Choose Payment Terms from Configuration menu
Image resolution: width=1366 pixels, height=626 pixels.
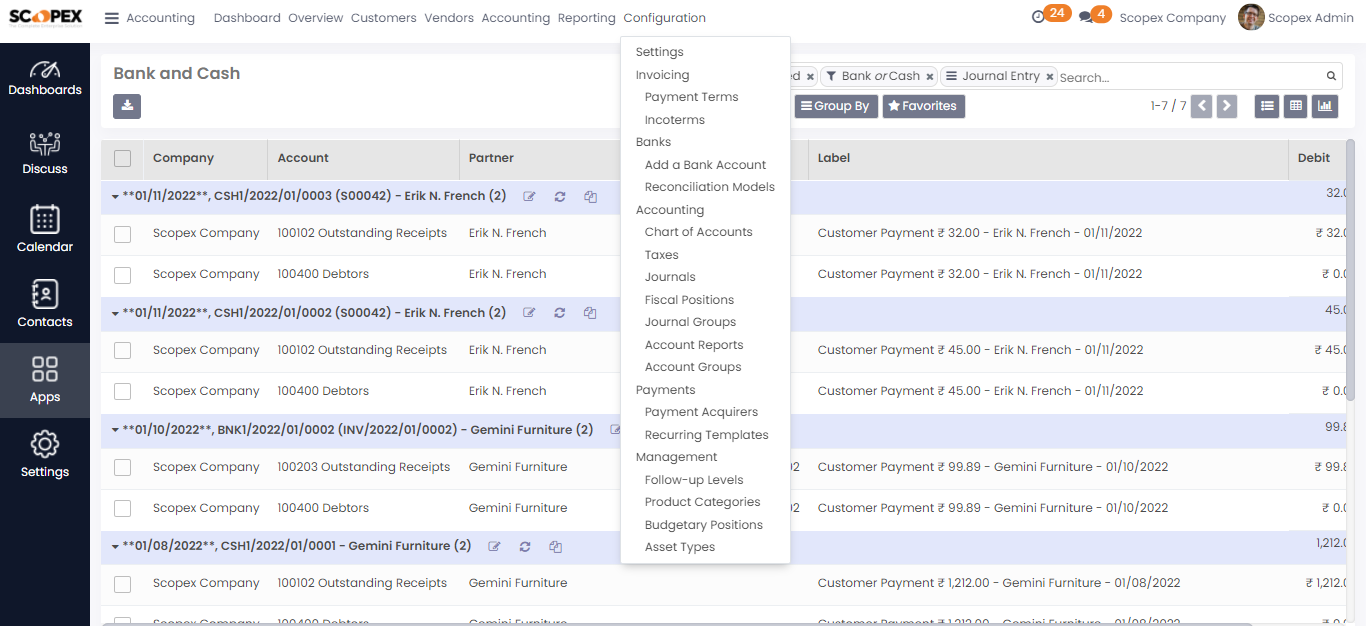coord(691,97)
